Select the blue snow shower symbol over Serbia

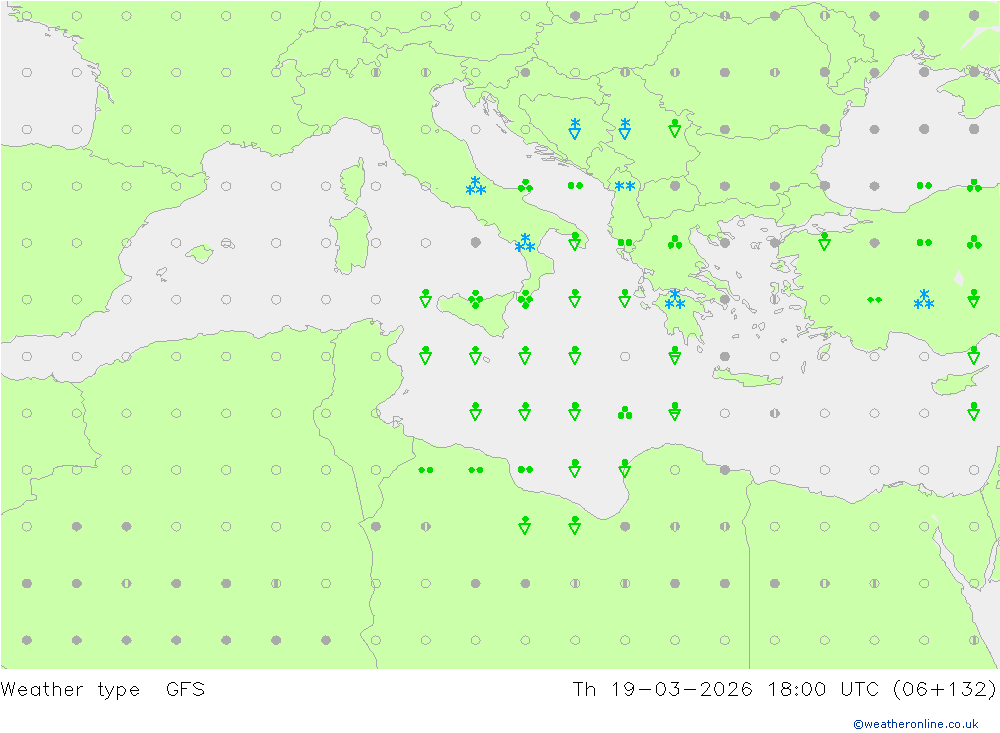[625, 128]
